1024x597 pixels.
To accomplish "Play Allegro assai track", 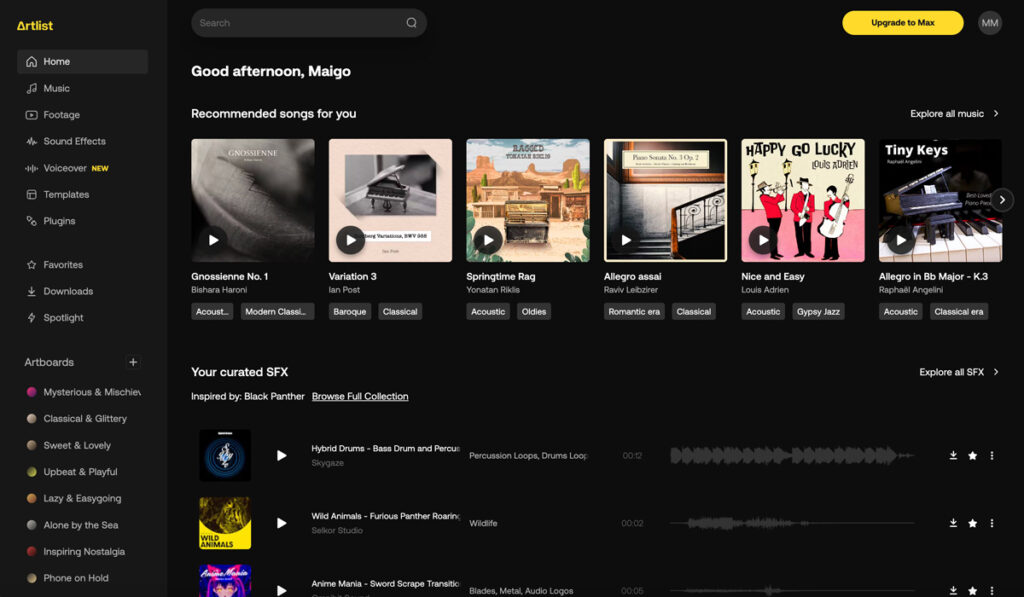I will tap(626, 240).
